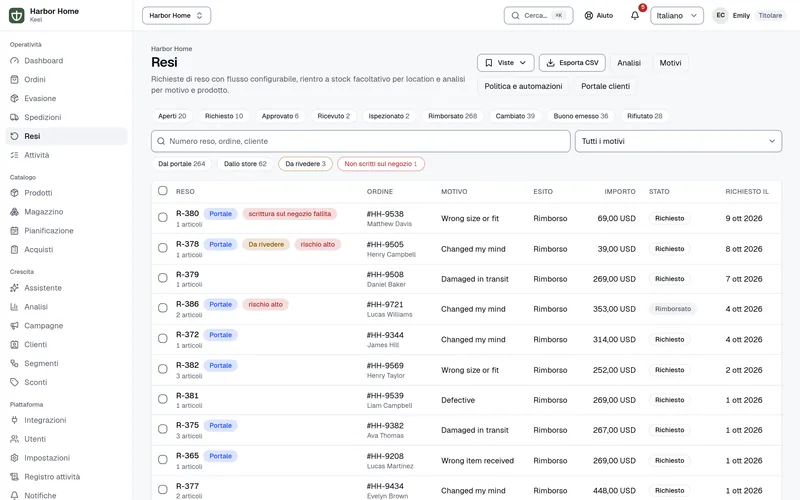The height and width of the screenshot is (500, 800).
Task: Filter by Buono emesso 36 status tab
Action: click(581, 116)
